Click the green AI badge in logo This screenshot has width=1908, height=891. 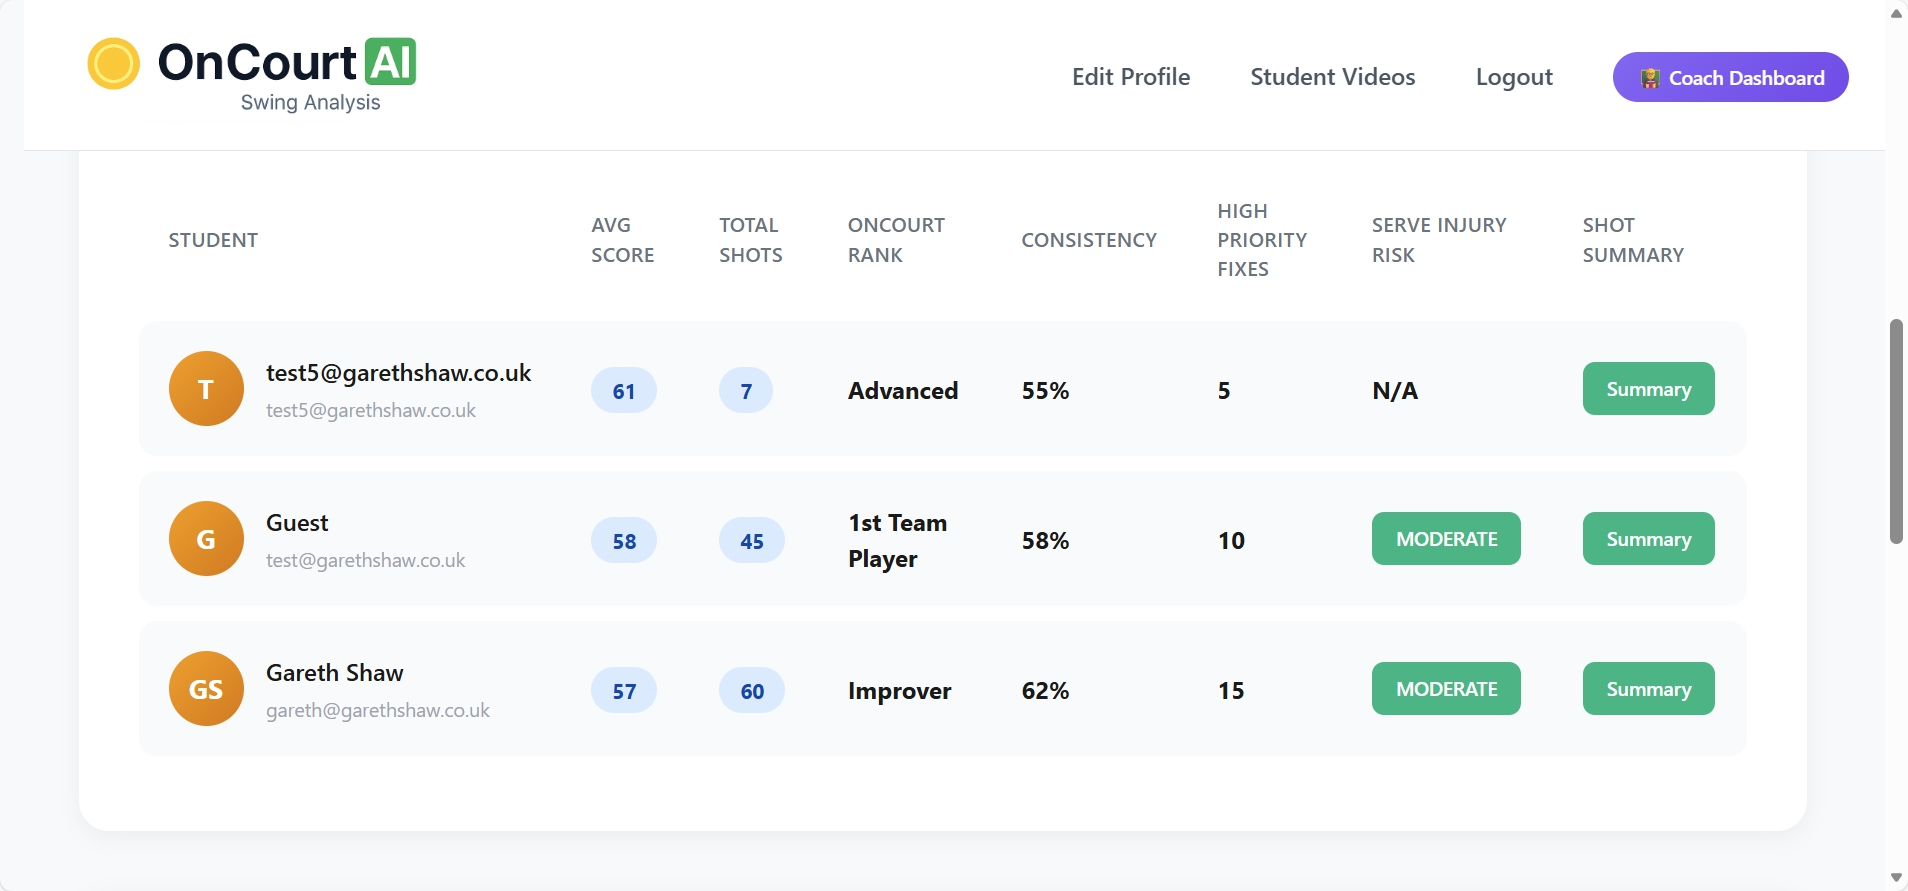390,62
